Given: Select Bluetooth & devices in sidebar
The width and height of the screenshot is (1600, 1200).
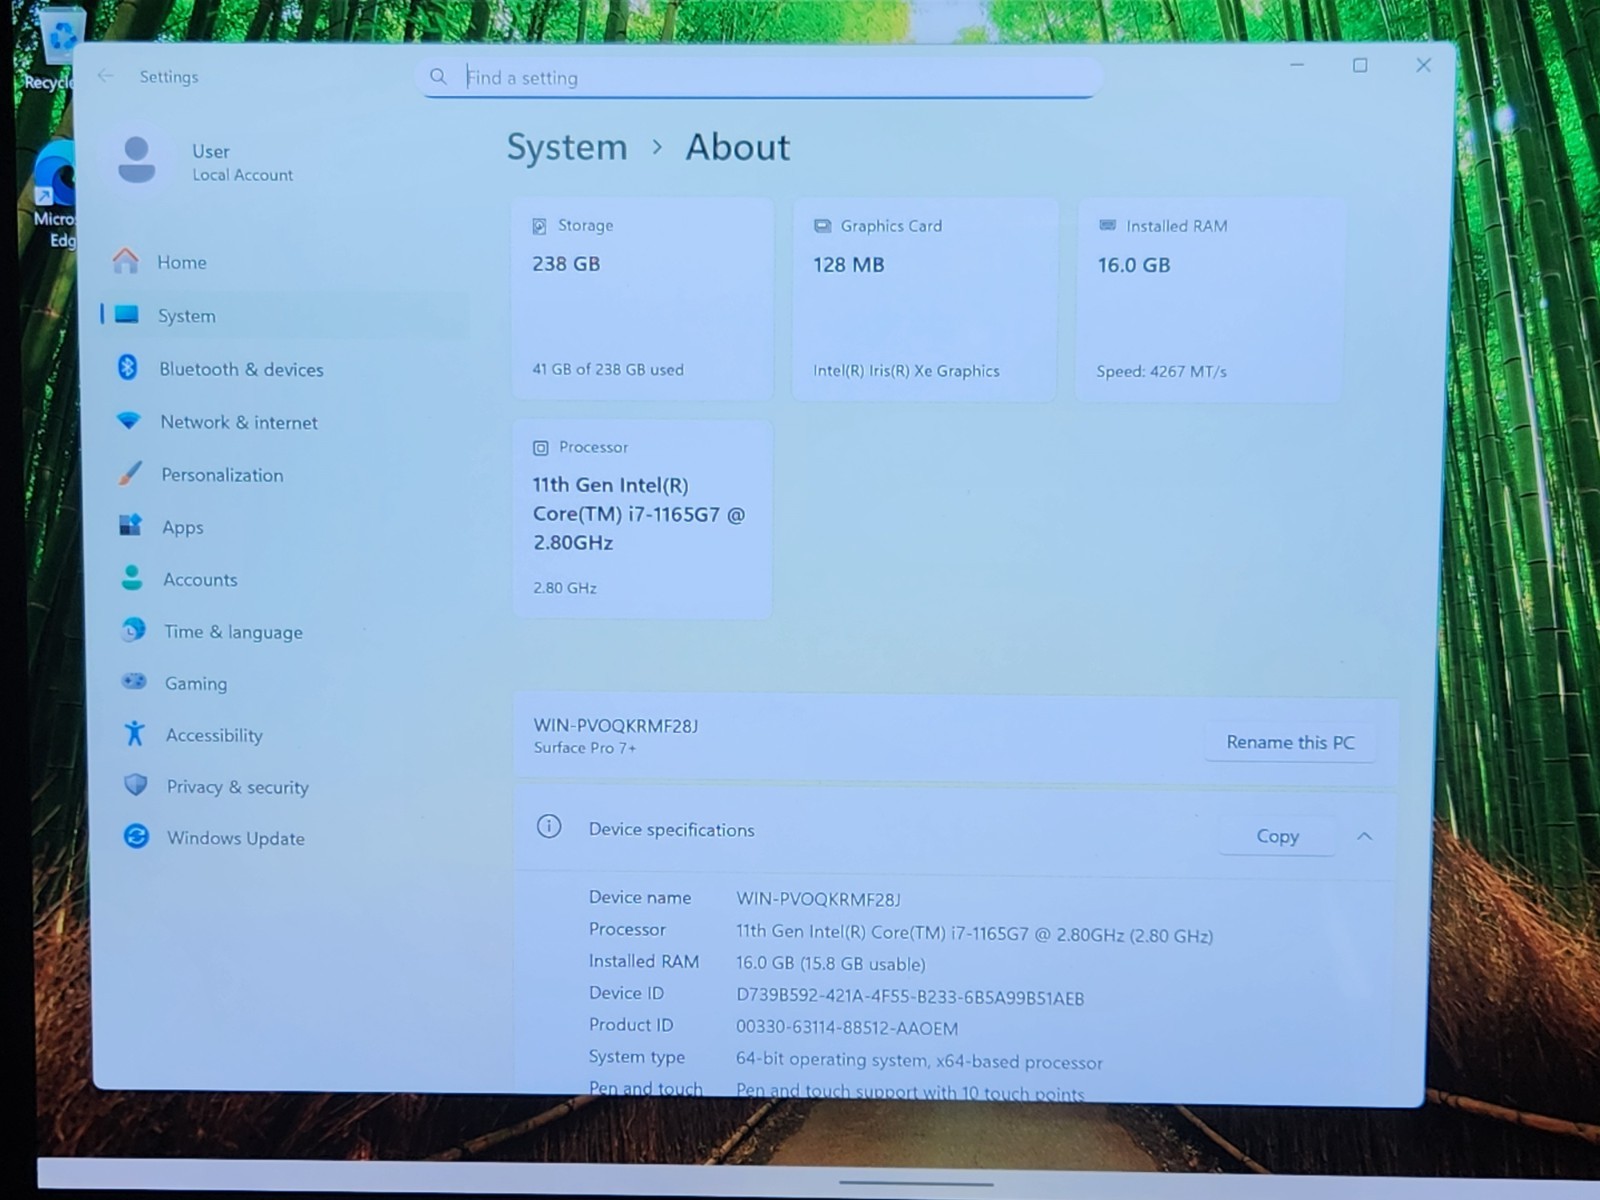Looking at the screenshot, I should [285, 369].
